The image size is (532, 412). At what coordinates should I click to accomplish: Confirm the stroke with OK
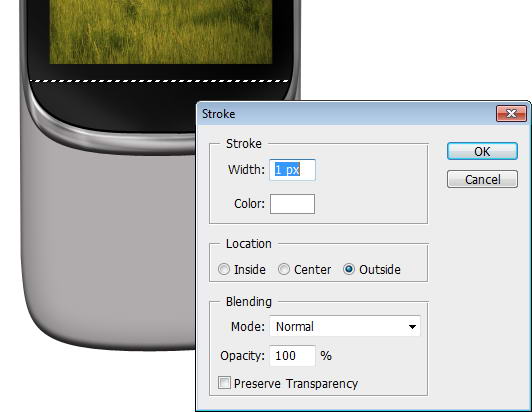(x=482, y=151)
